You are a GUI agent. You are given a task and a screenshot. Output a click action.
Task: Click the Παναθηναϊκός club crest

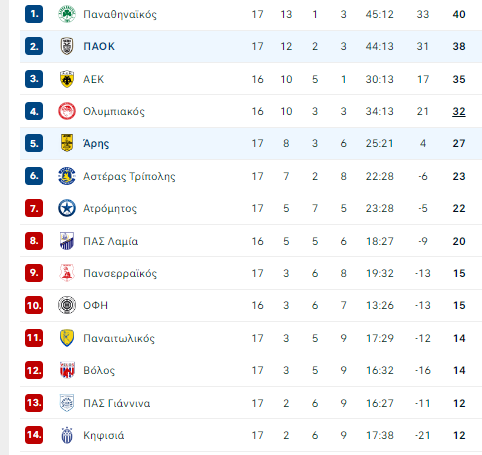point(67,14)
